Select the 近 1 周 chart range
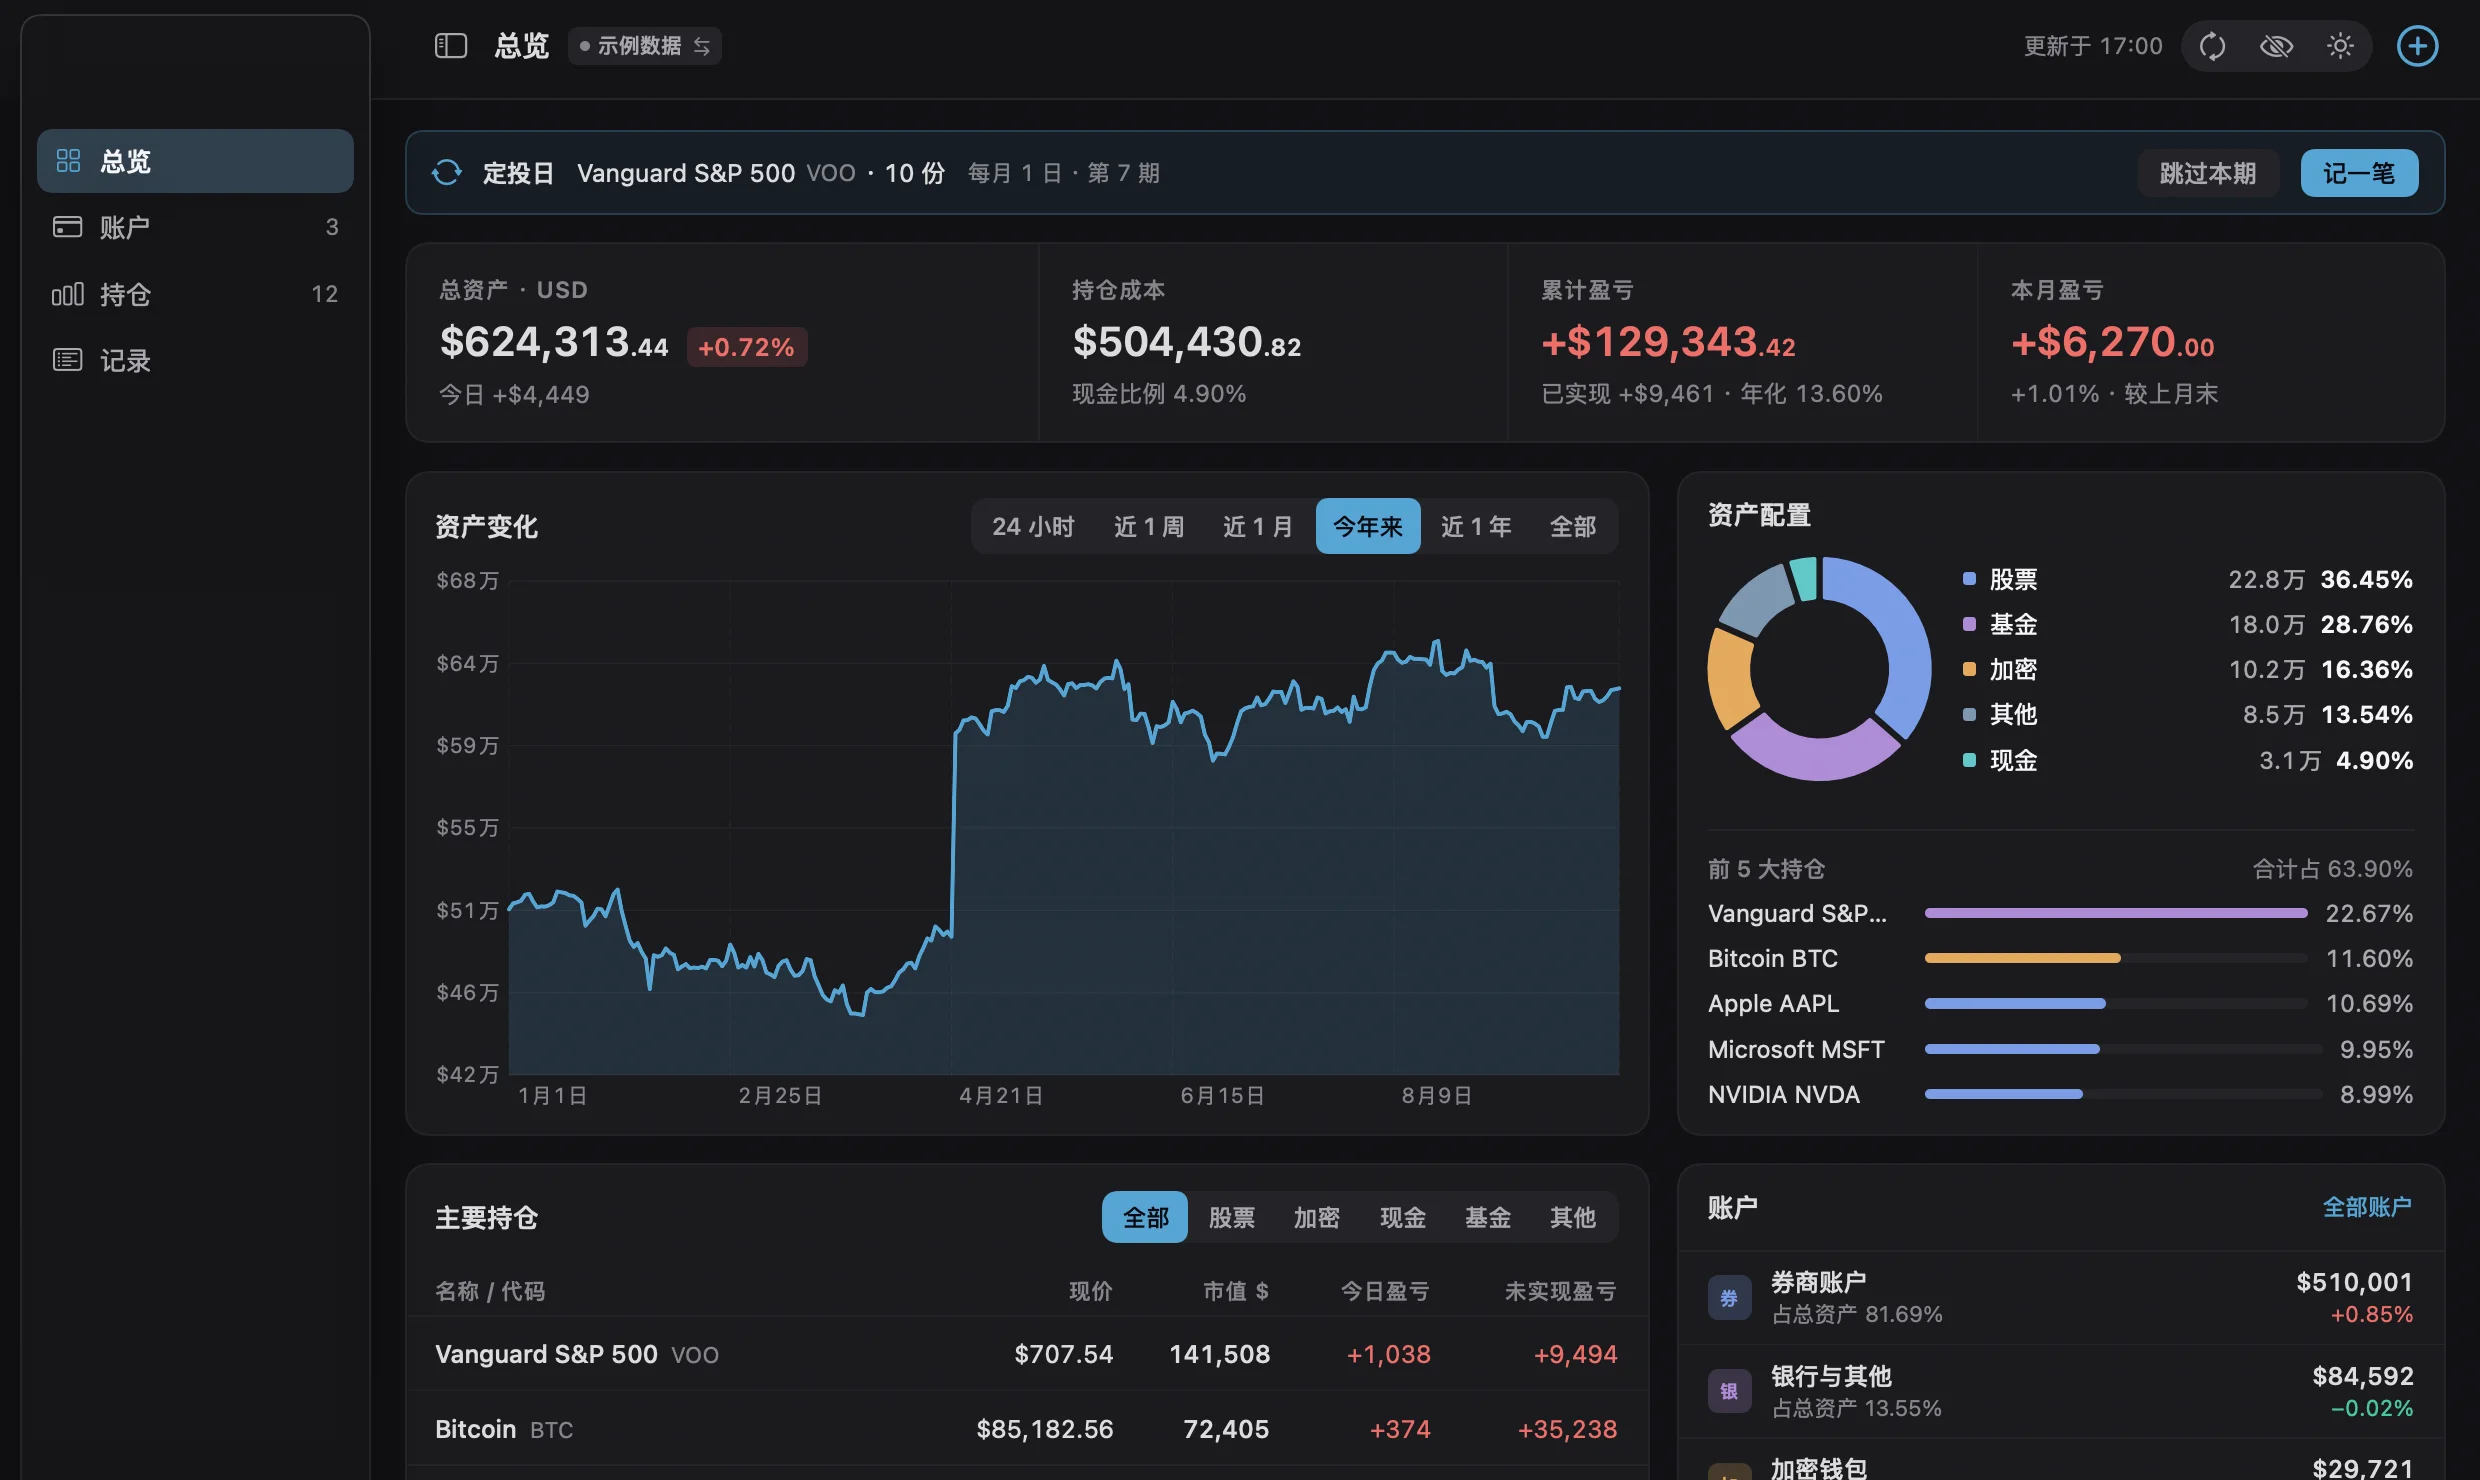Viewport: 2480px width, 1480px height. click(x=1149, y=526)
